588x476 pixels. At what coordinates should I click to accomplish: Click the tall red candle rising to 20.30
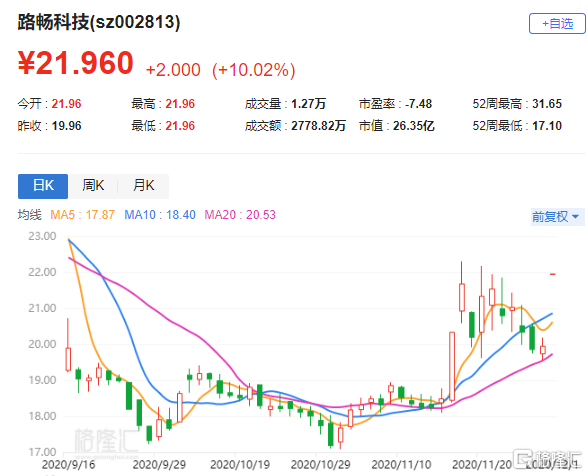[452, 366]
